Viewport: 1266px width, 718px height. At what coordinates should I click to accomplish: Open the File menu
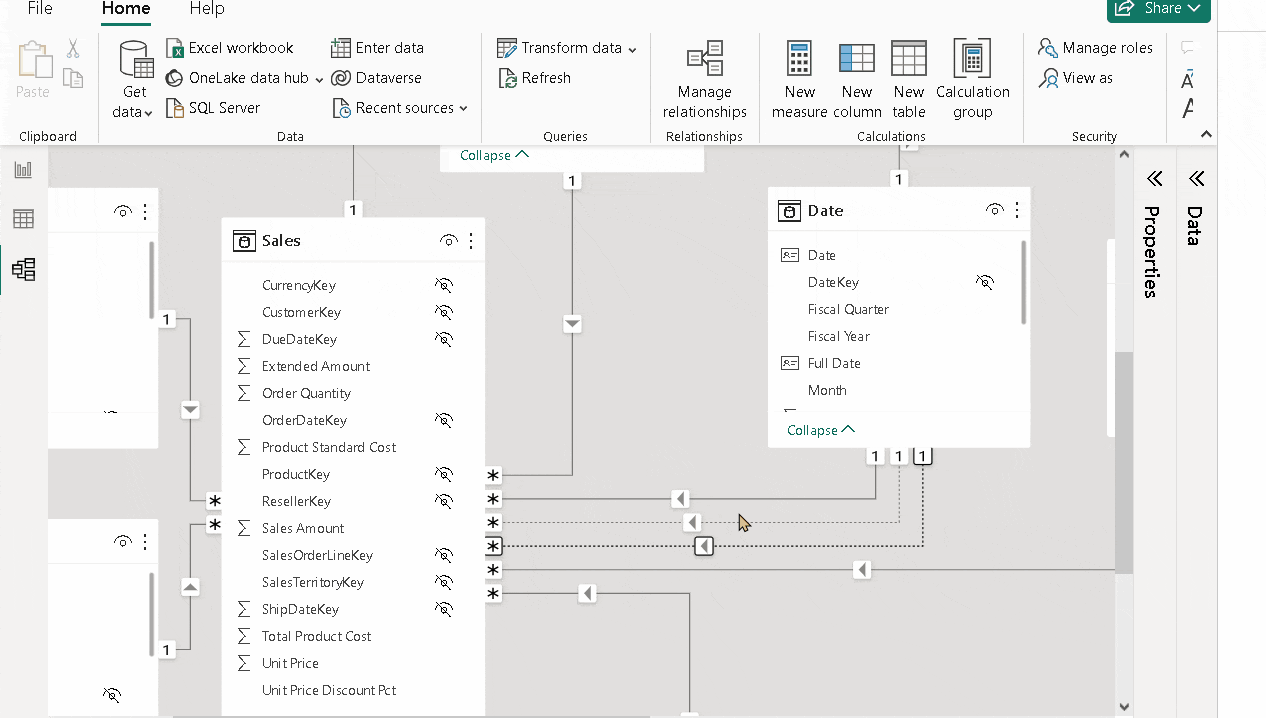(40, 9)
